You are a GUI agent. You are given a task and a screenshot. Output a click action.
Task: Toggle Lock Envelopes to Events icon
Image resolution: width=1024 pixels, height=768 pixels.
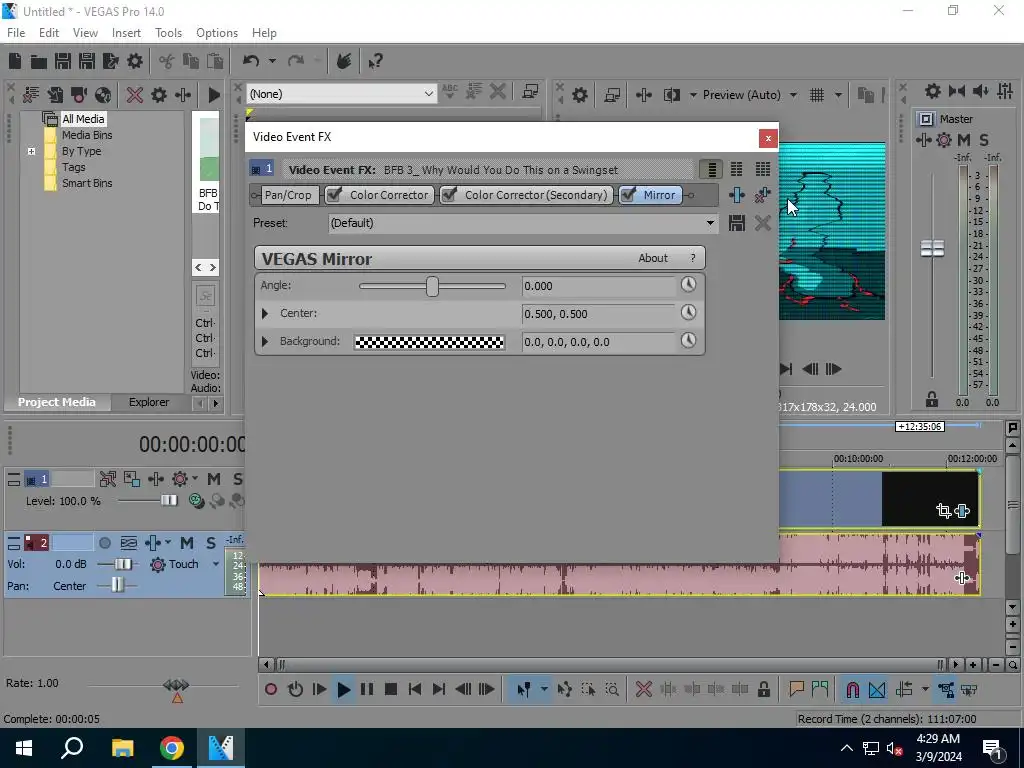pos(946,689)
